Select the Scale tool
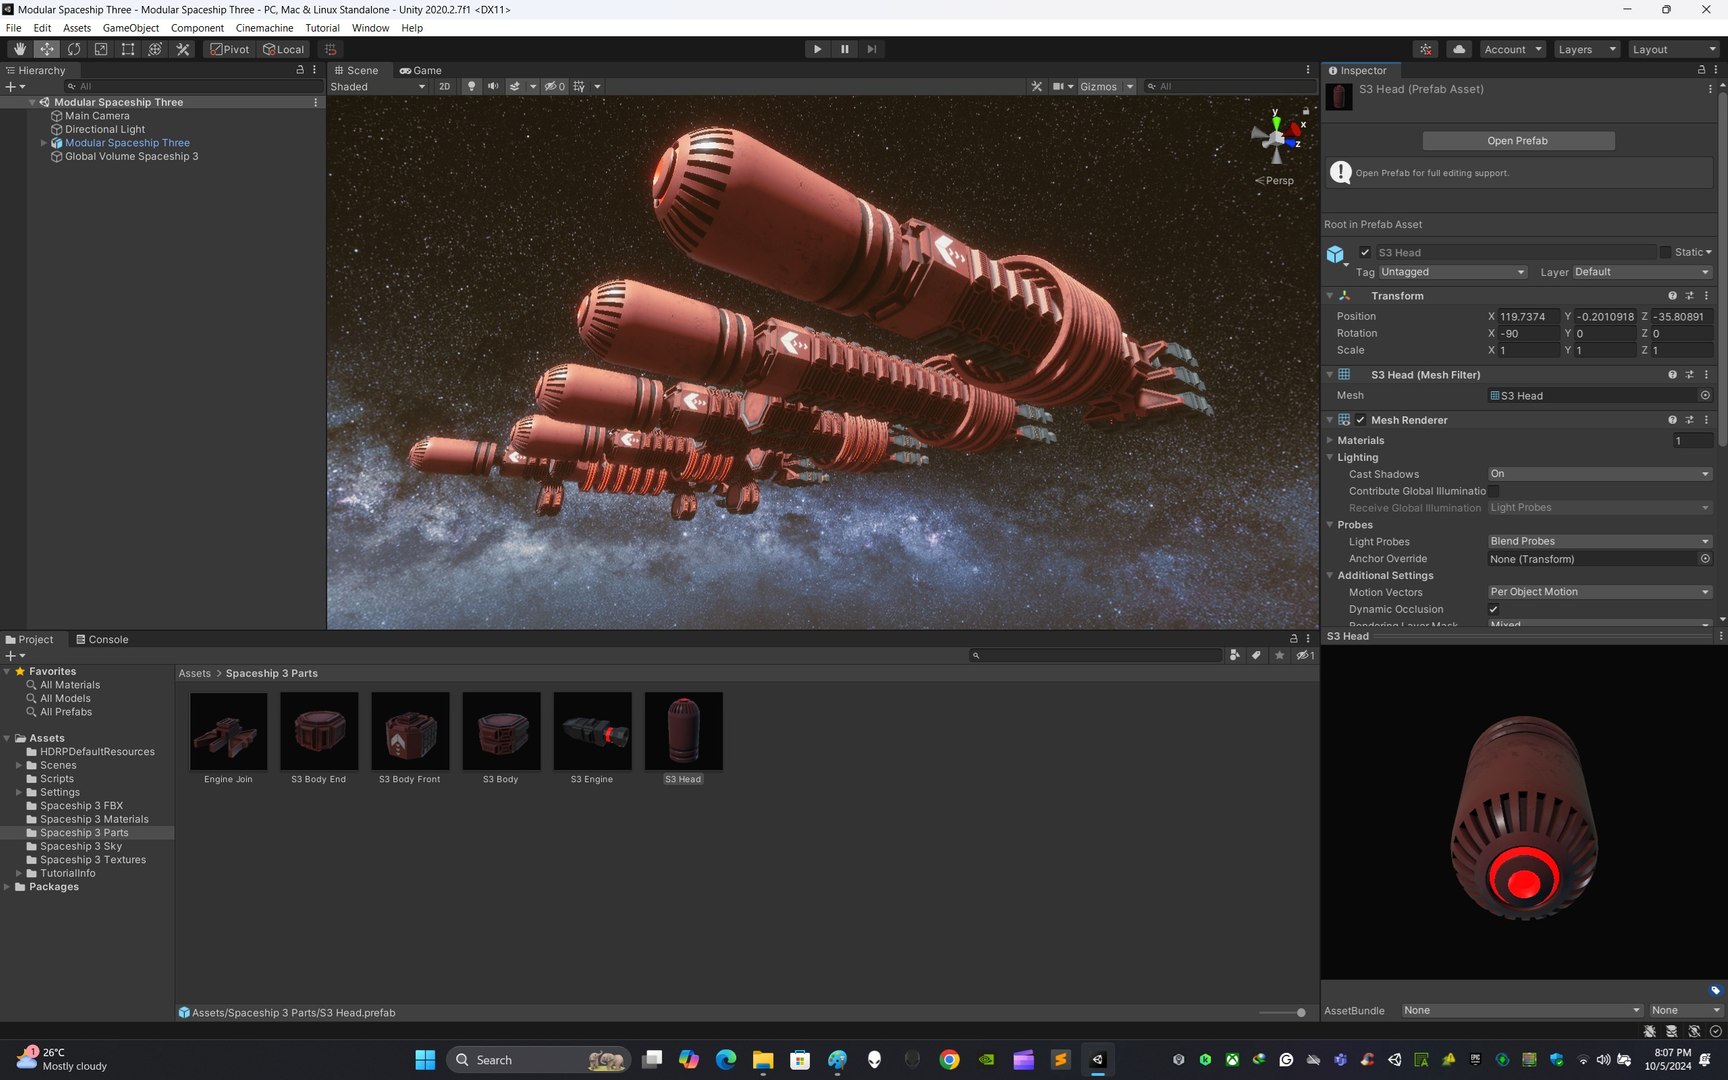The height and width of the screenshot is (1080, 1728). point(101,49)
